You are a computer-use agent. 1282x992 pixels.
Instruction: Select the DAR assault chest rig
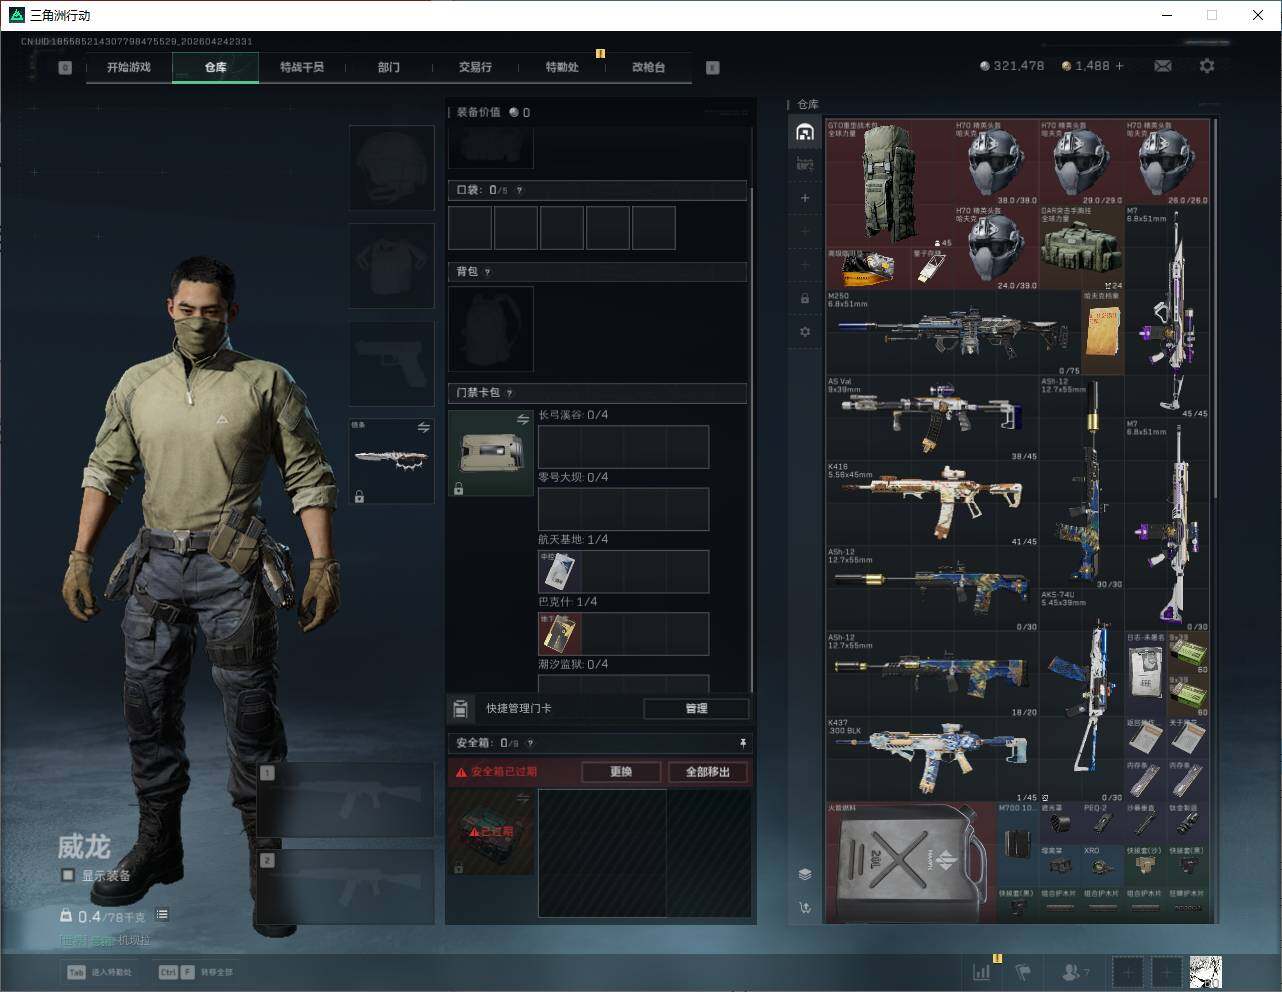pyautogui.click(x=1081, y=248)
